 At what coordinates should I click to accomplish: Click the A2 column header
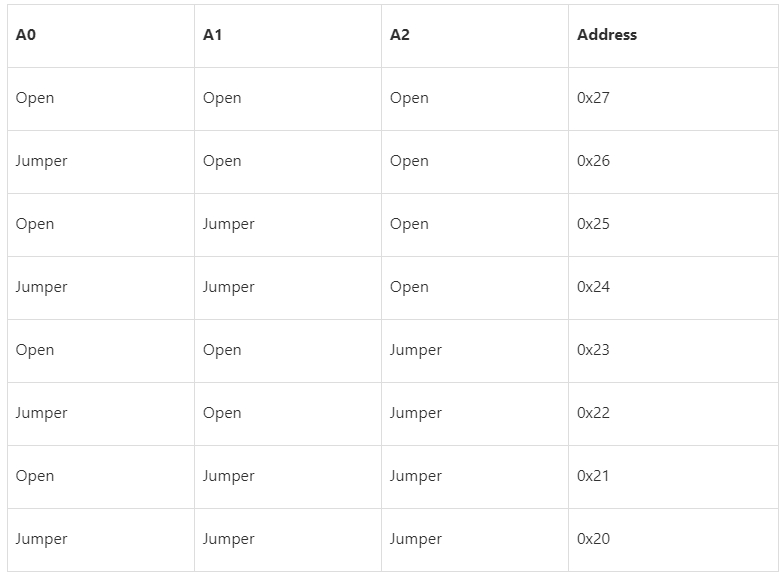click(400, 35)
